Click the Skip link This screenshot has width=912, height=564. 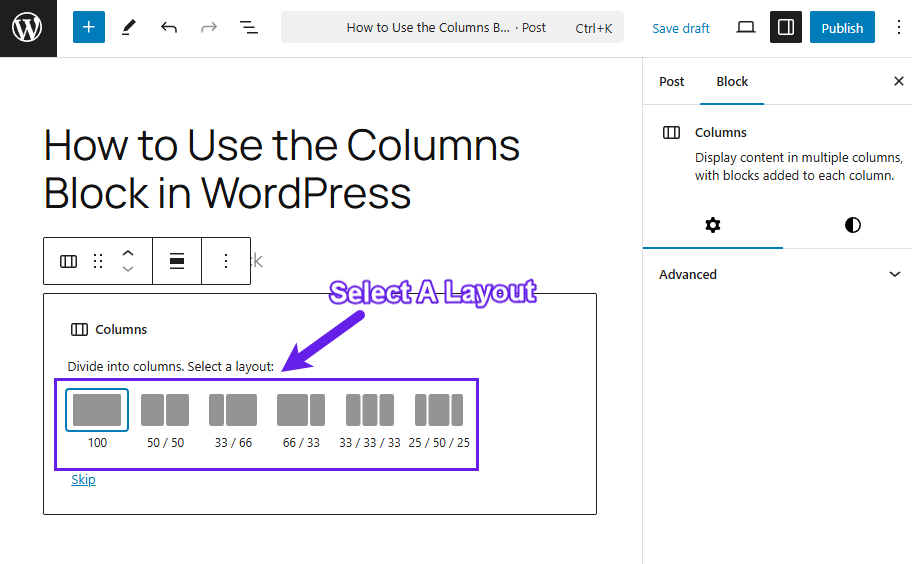(83, 480)
